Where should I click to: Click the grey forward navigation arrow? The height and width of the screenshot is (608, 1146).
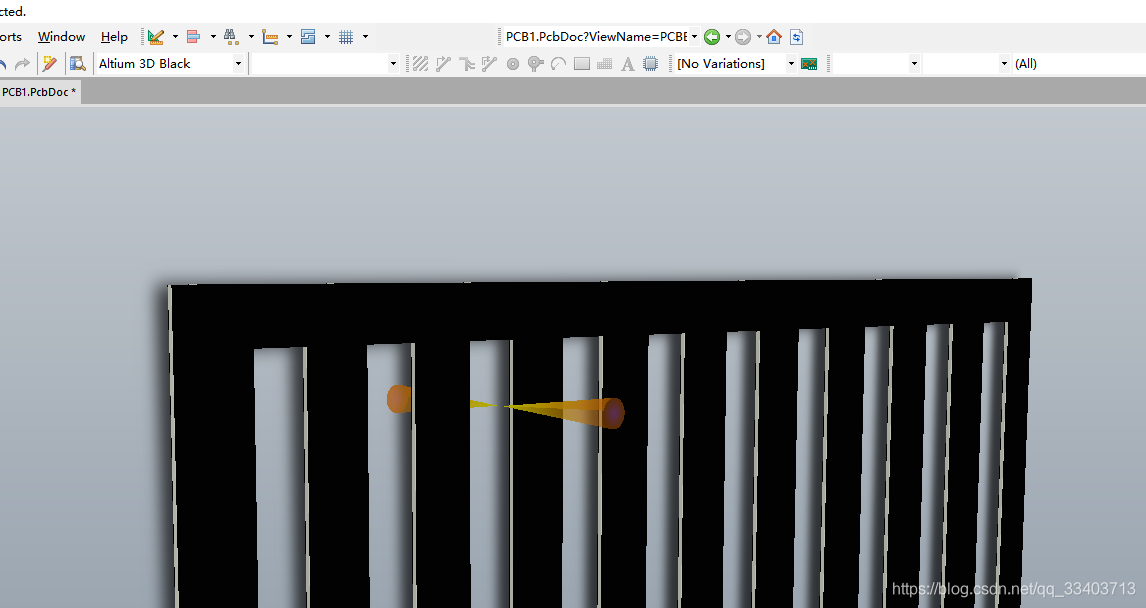tap(743, 37)
